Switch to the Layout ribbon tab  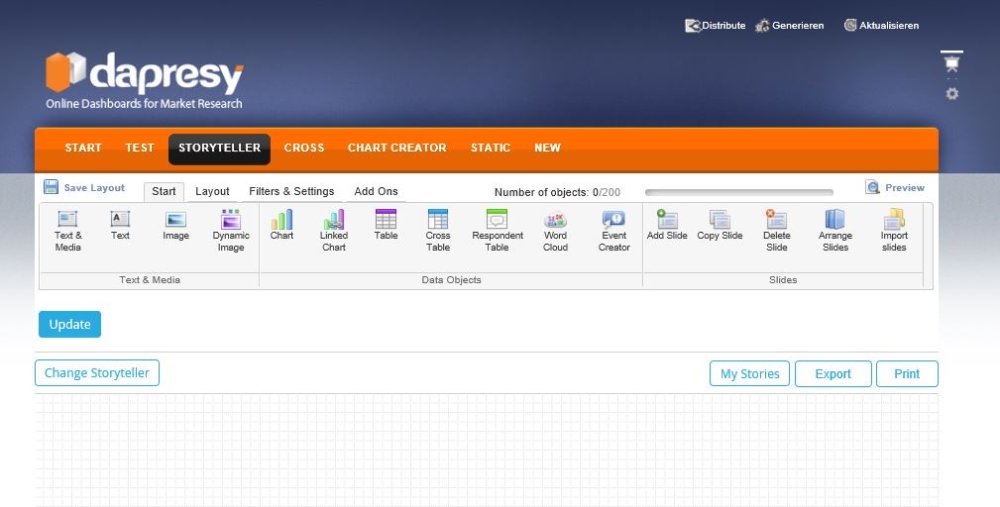tap(212, 191)
